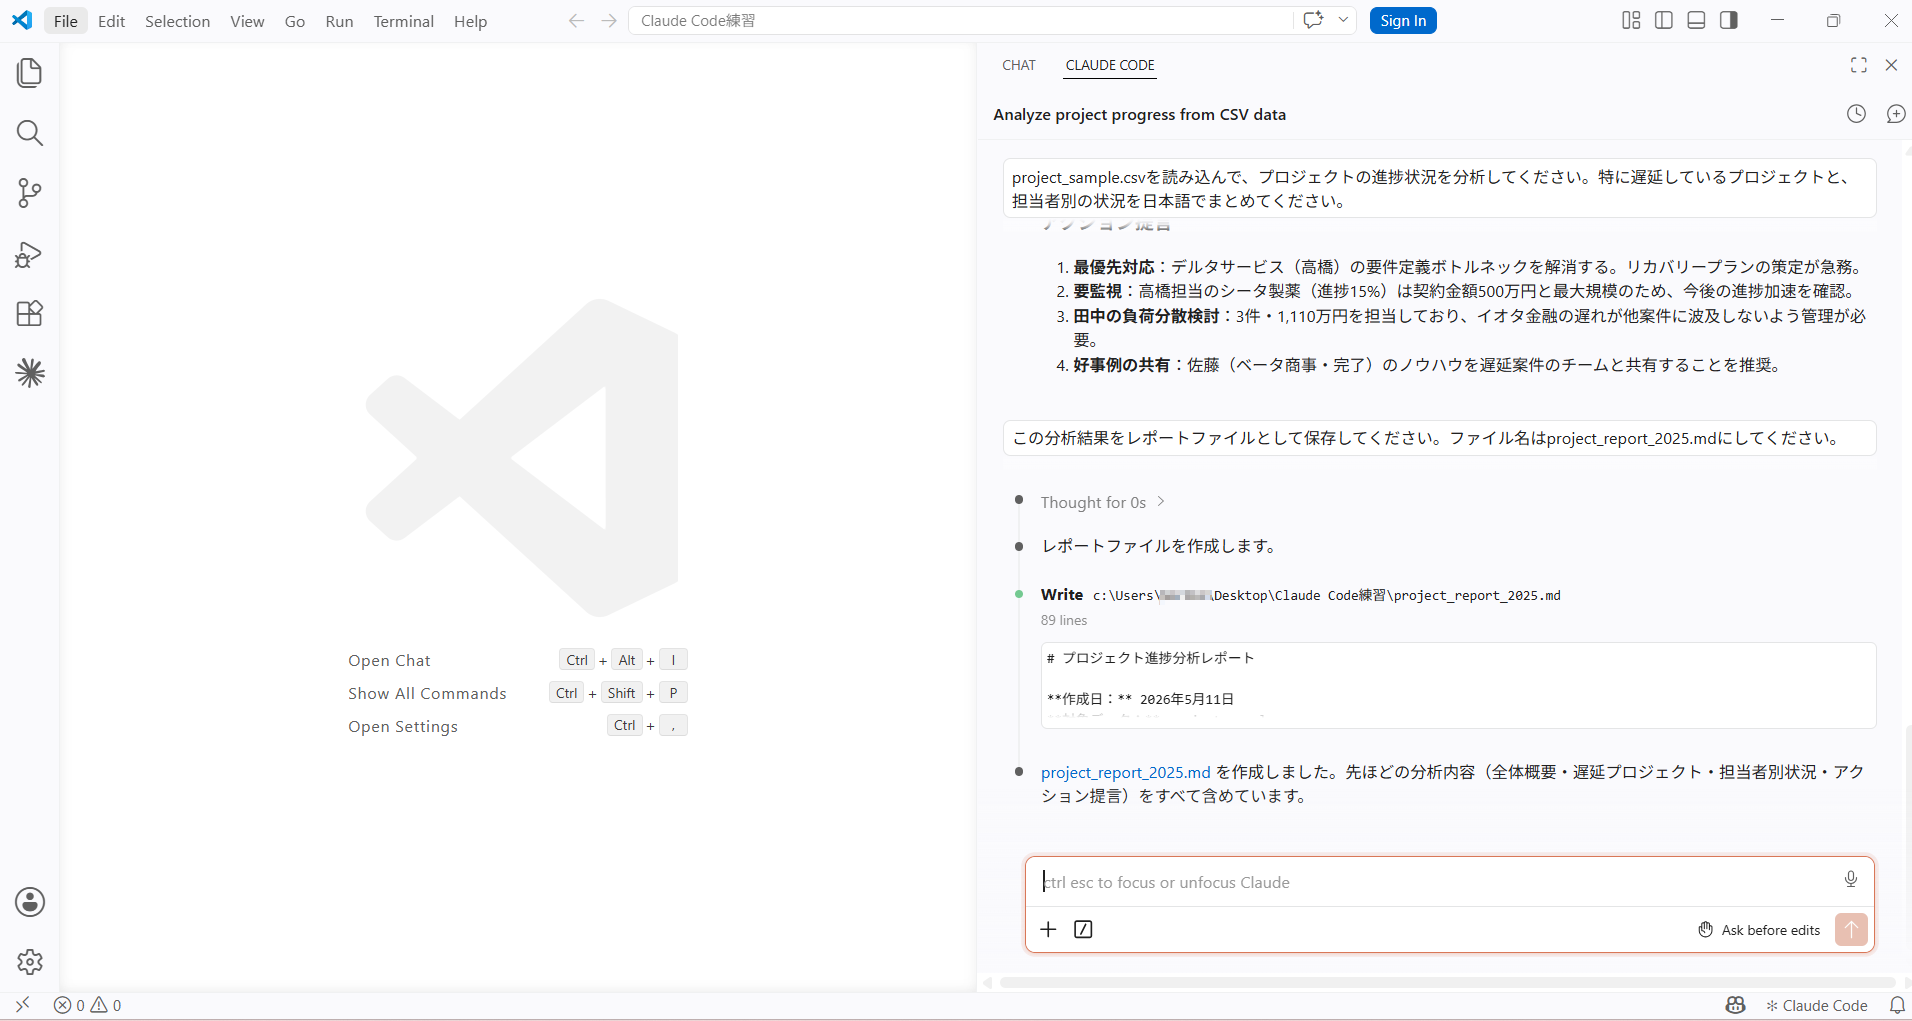Start a new conversation plus icon
1912x1021 pixels.
point(1895,114)
